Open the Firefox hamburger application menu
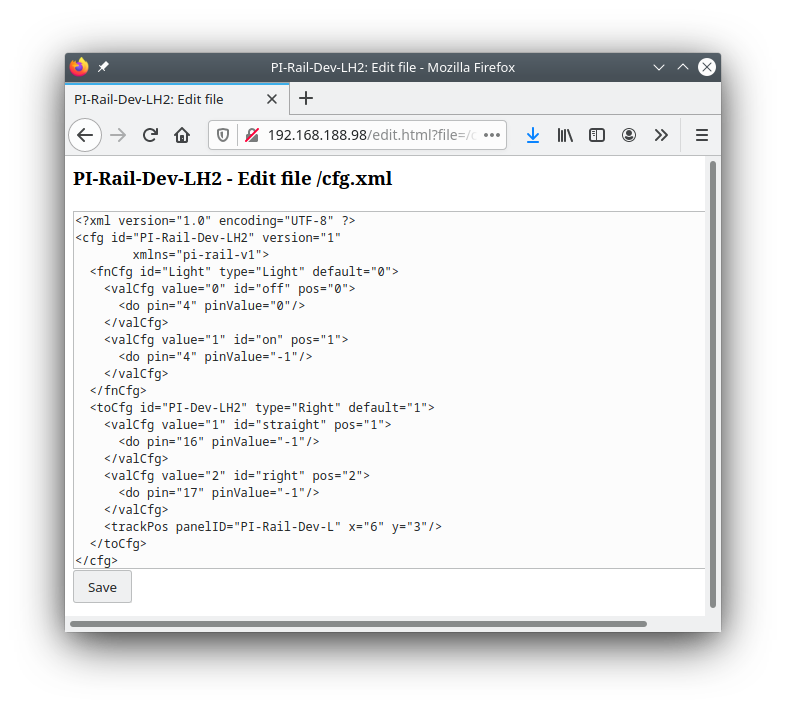This screenshot has height=709, width=786. click(702, 135)
